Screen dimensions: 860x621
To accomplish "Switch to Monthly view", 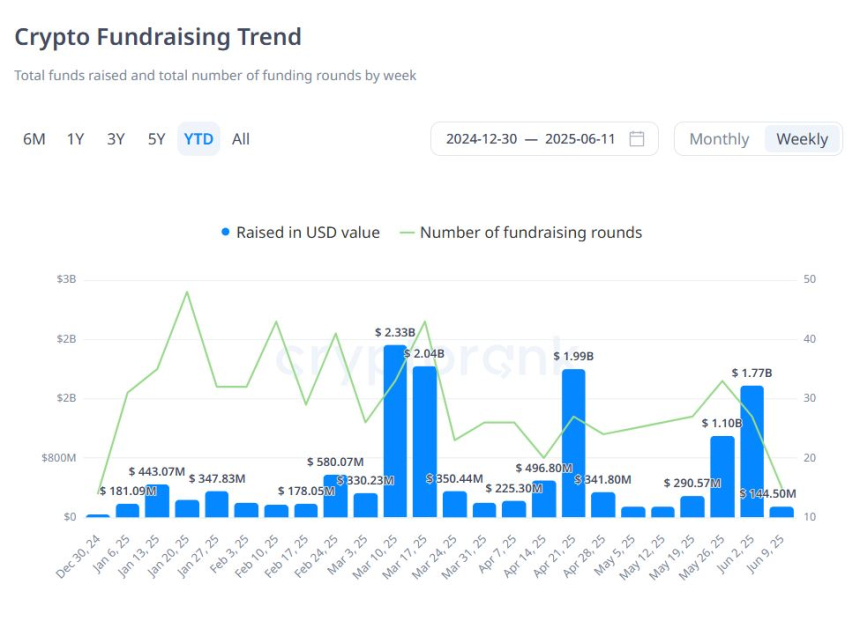I will pyautogui.click(x=719, y=138).
